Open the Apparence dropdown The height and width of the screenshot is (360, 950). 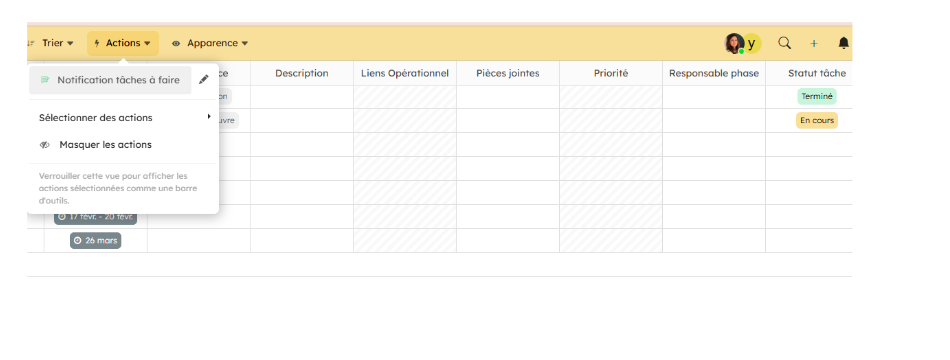click(210, 43)
